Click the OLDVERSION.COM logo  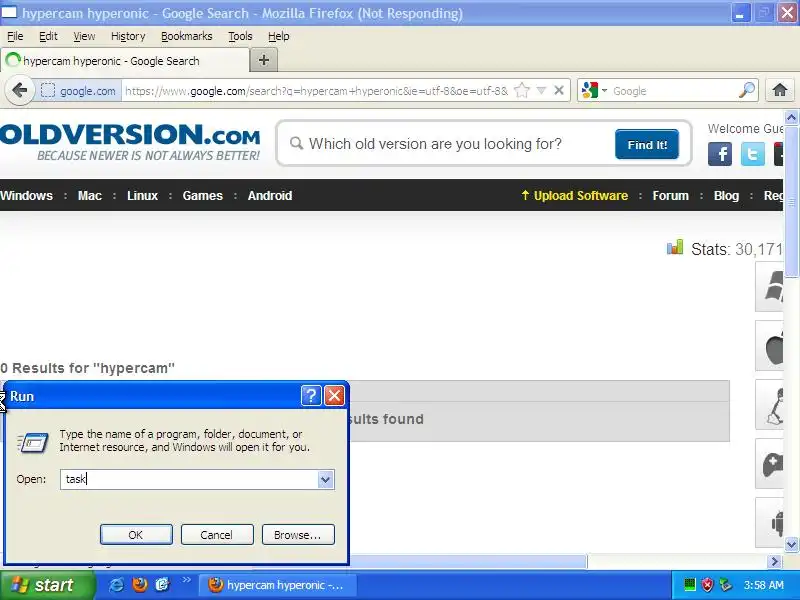pos(130,142)
